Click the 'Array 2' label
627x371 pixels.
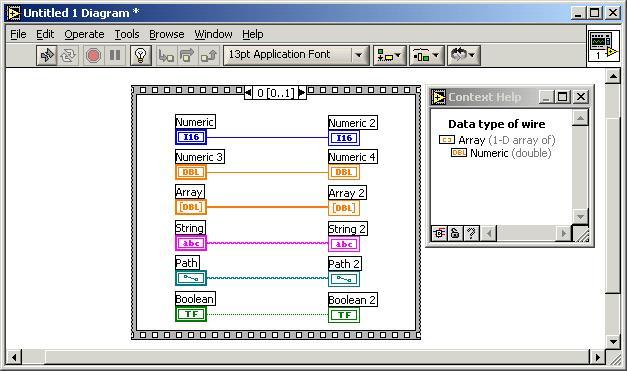coord(347,193)
